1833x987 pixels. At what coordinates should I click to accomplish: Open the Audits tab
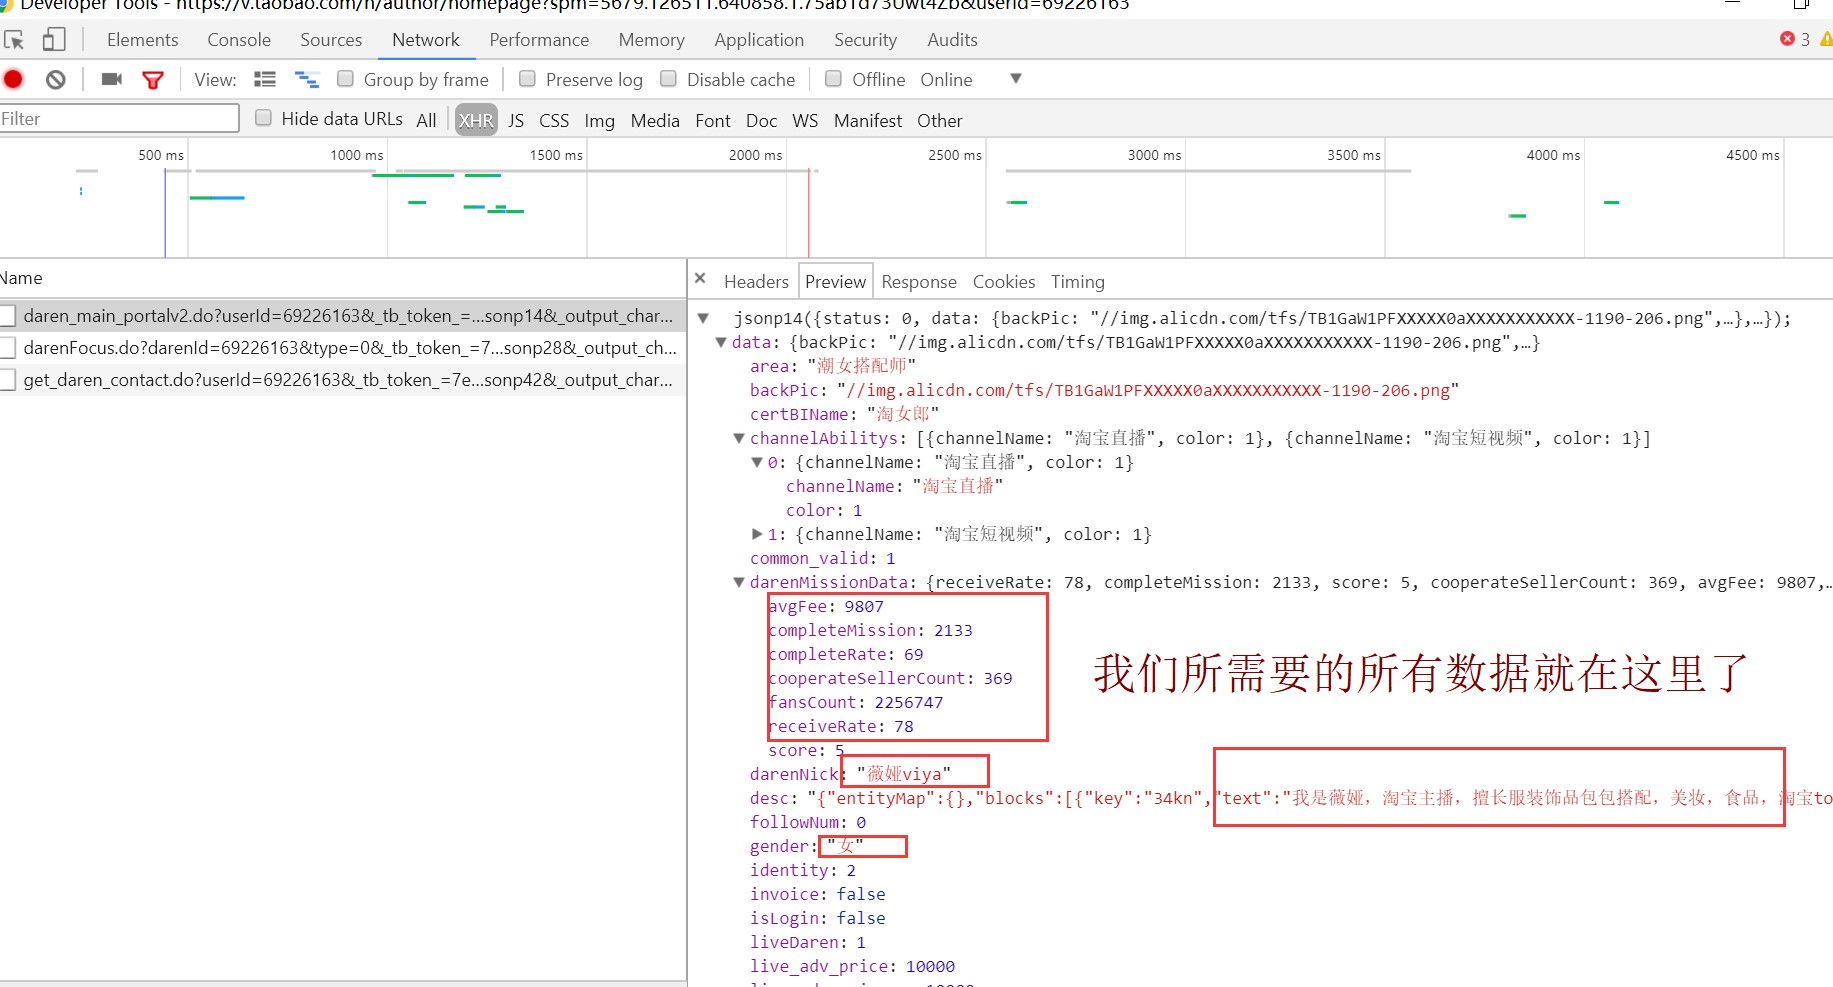tap(952, 40)
